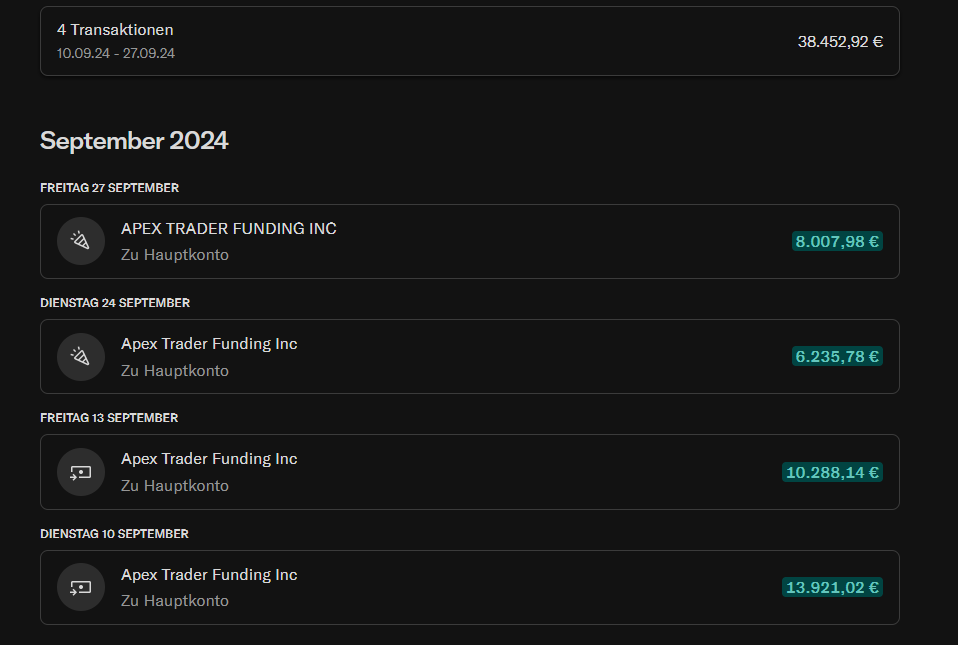Click the 6.235,78 € amount badge
The width and height of the screenshot is (958, 645).
pos(837,357)
